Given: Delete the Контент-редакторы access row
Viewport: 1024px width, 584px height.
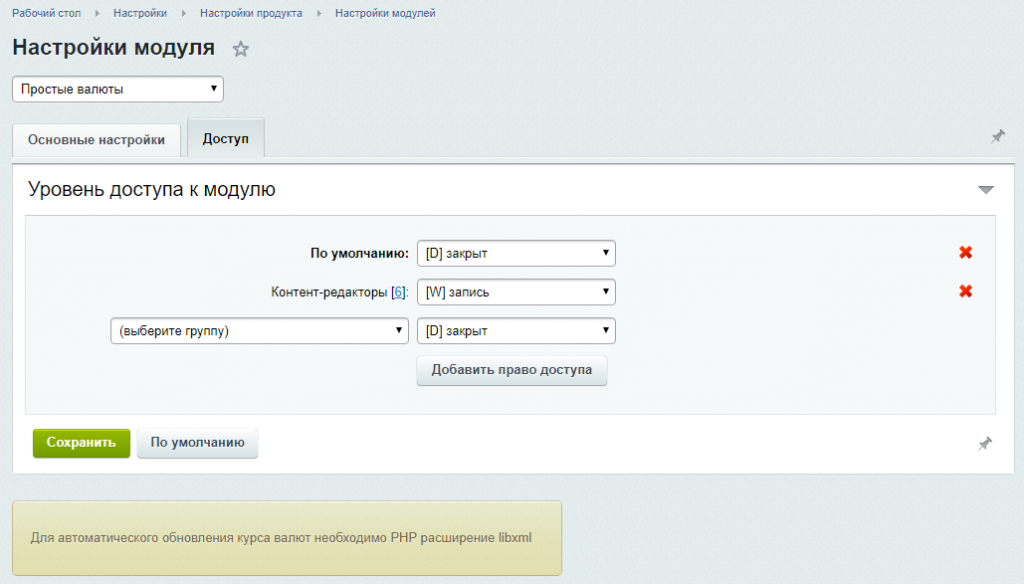Looking at the screenshot, I should (x=965, y=291).
